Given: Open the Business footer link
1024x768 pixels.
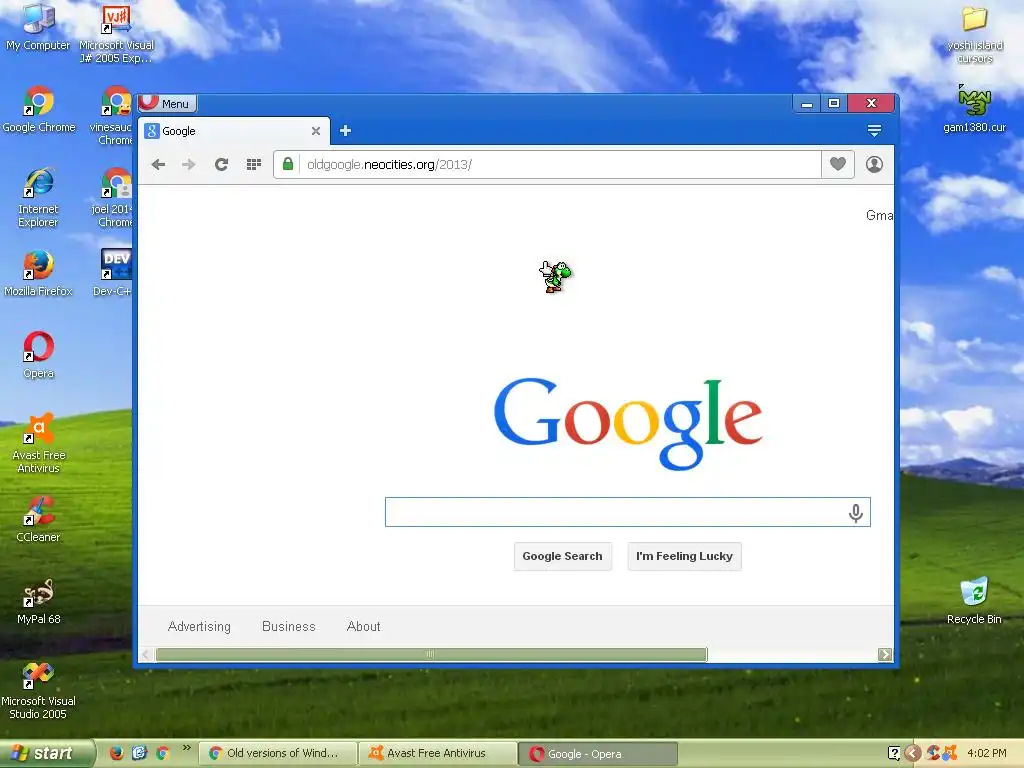Looking at the screenshot, I should coord(289,626).
